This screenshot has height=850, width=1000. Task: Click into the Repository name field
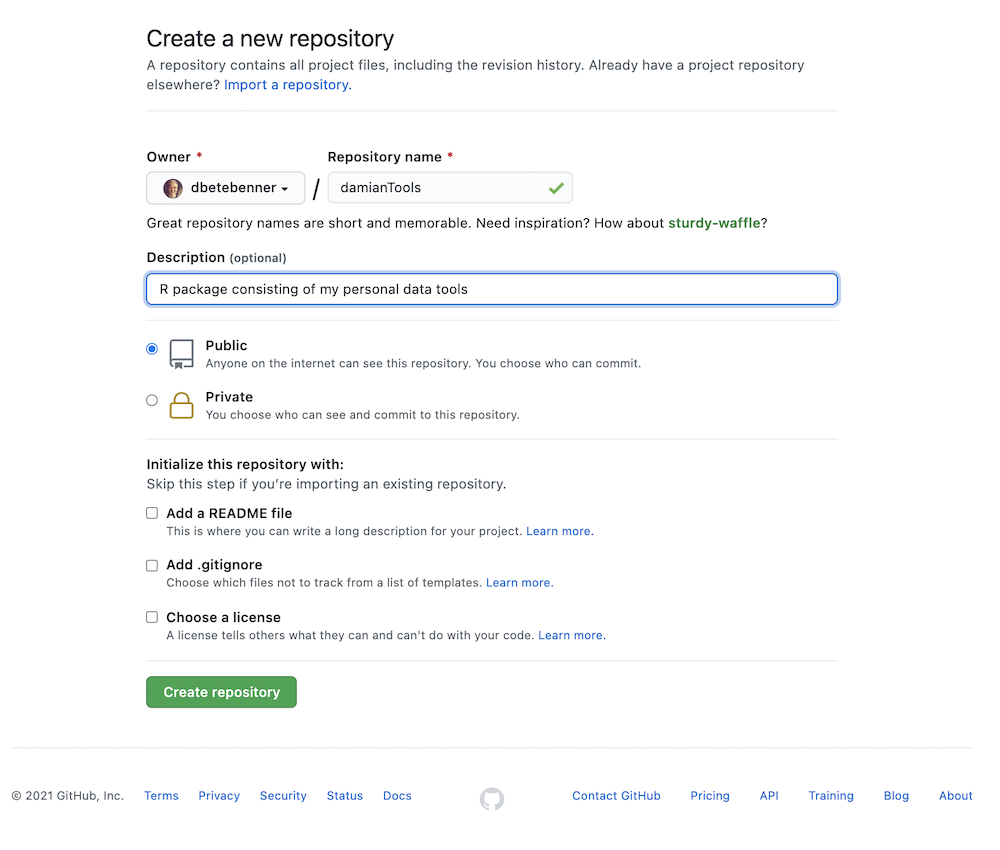pyautogui.click(x=438, y=188)
